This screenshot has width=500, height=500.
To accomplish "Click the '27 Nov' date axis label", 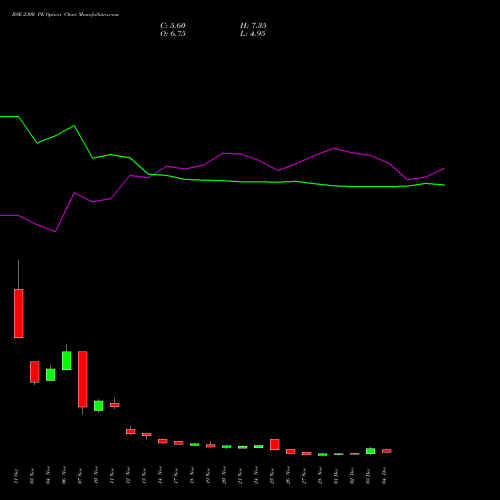I will (x=304, y=476).
